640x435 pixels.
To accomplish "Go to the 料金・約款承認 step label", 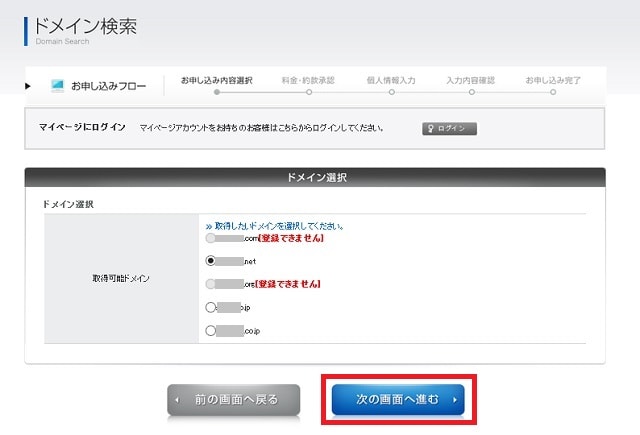I will point(309,79).
